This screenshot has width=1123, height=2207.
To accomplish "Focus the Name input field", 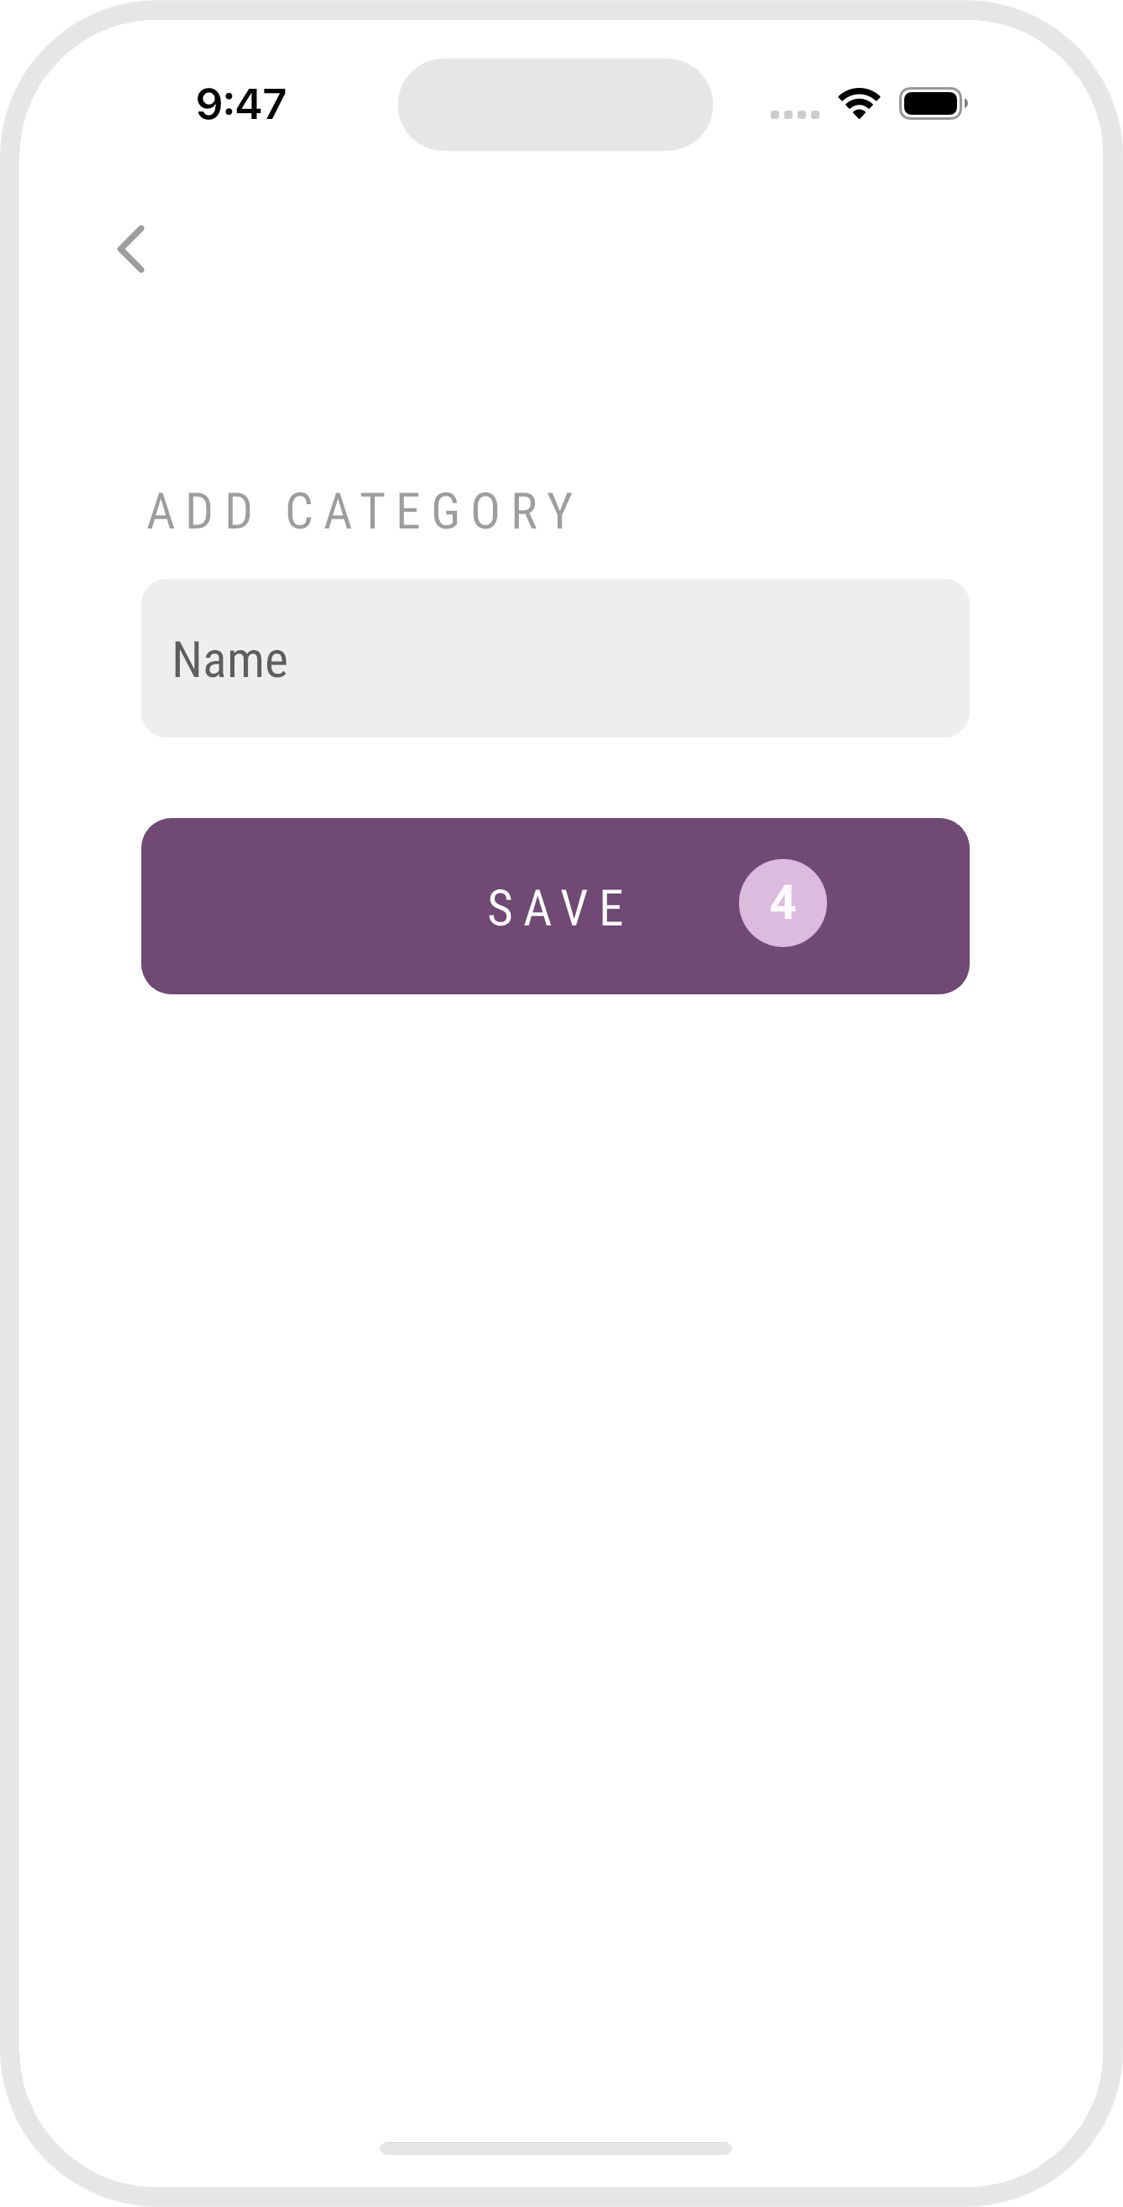I will pos(555,658).
